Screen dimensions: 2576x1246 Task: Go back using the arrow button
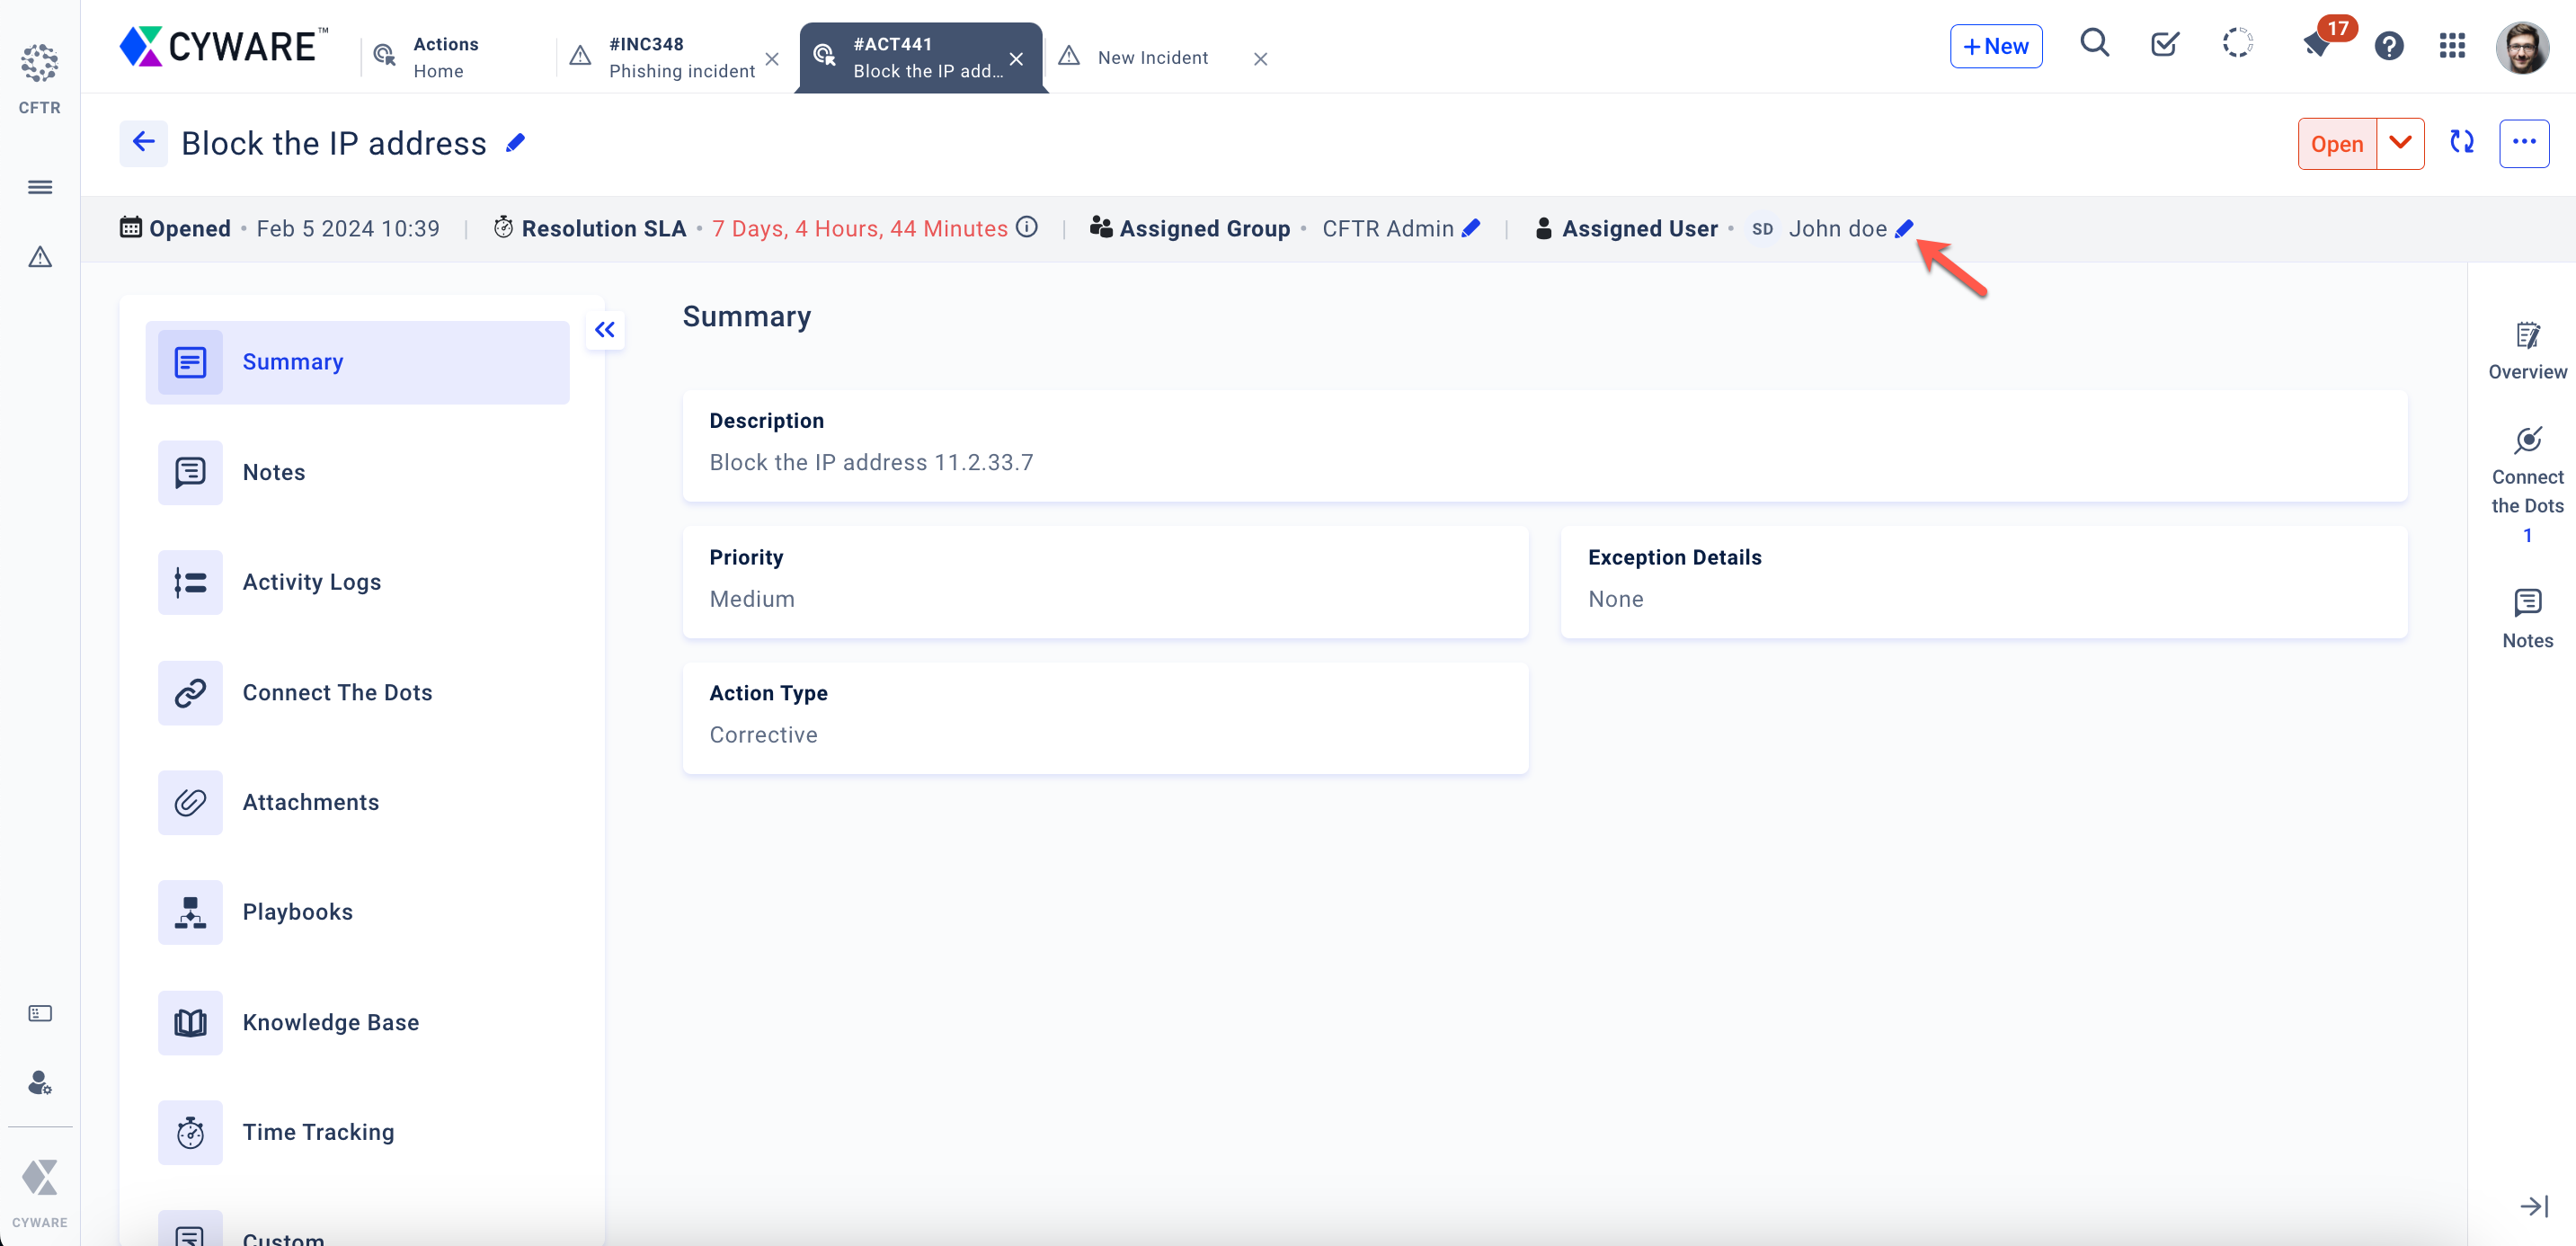(x=143, y=143)
